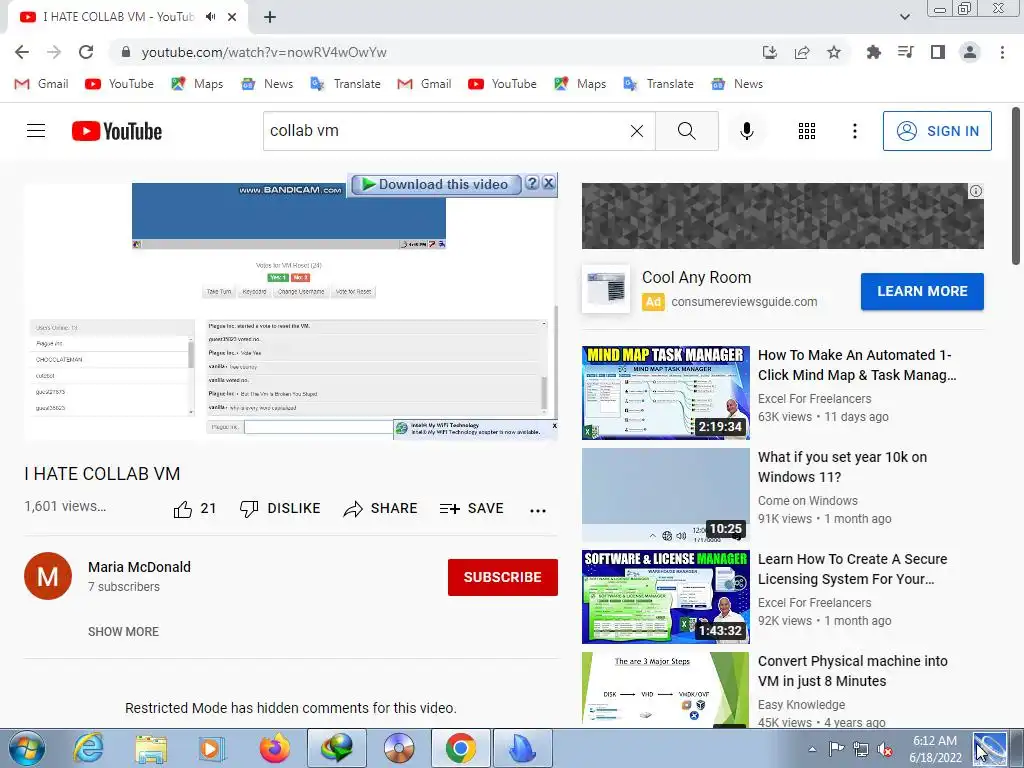Switch to Chrome on the taskbar
Viewport: 1024px width, 768px height.
click(460, 748)
